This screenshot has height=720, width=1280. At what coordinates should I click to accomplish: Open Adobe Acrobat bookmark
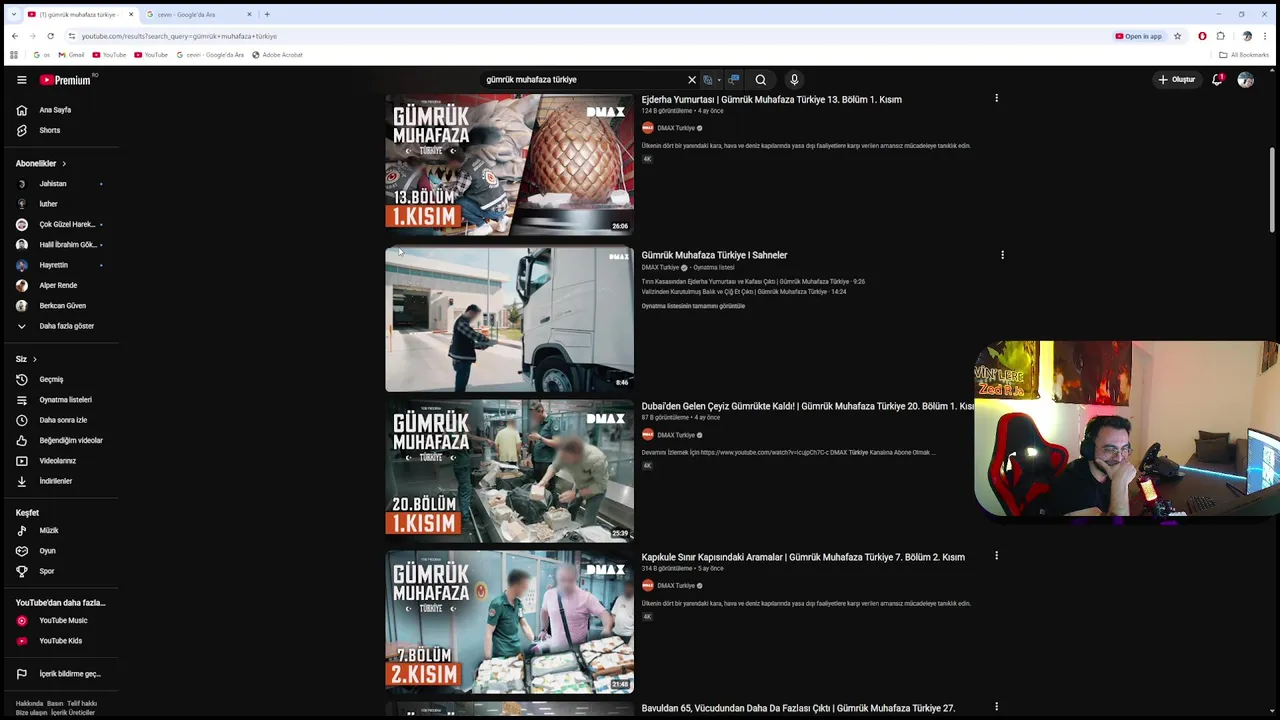[x=277, y=55]
